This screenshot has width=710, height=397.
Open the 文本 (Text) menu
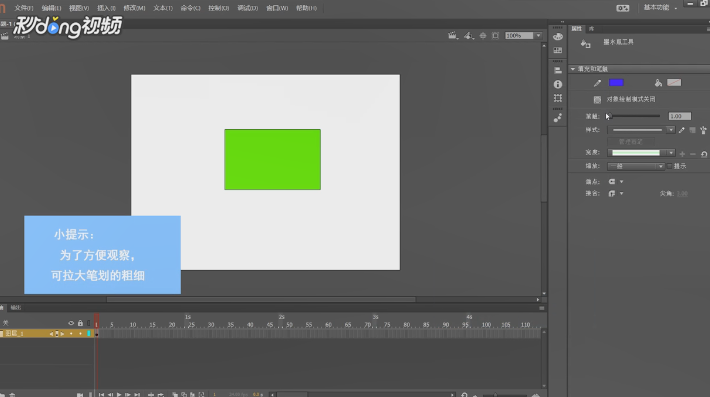(163, 8)
